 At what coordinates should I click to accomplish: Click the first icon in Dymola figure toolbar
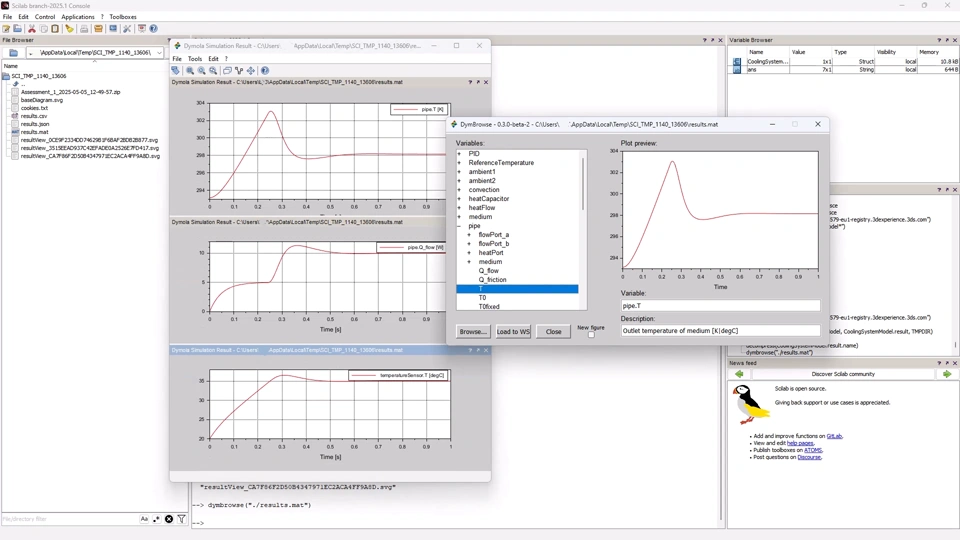pyautogui.click(x=176, y=70)
